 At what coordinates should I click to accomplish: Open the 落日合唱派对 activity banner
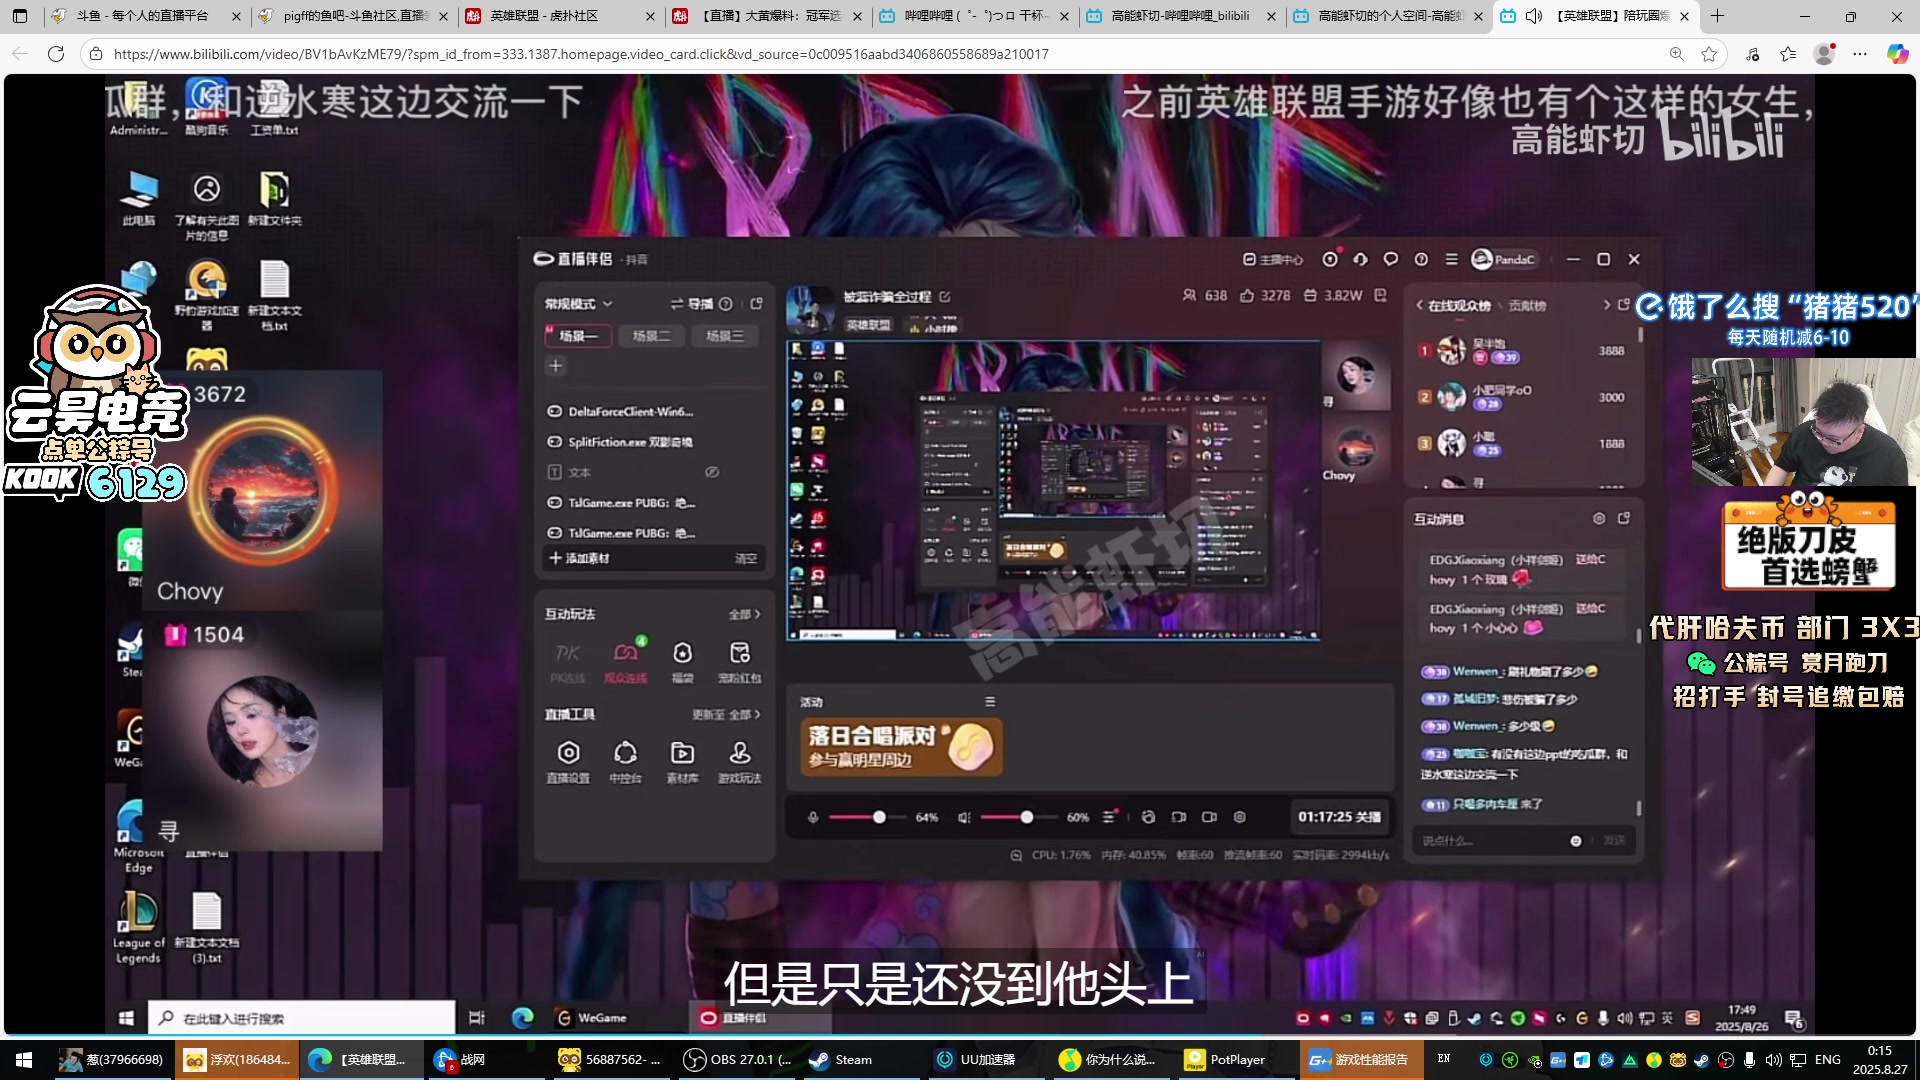[x=900, y=747]
